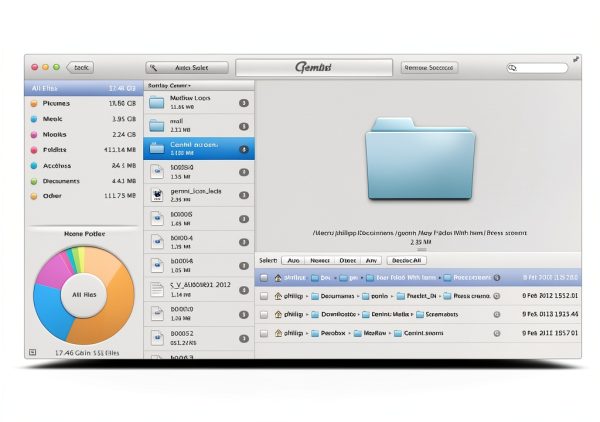The height and width of the screenshot is (422, 600).
Task: Click the Deselect All button
Action: (406, 261)
